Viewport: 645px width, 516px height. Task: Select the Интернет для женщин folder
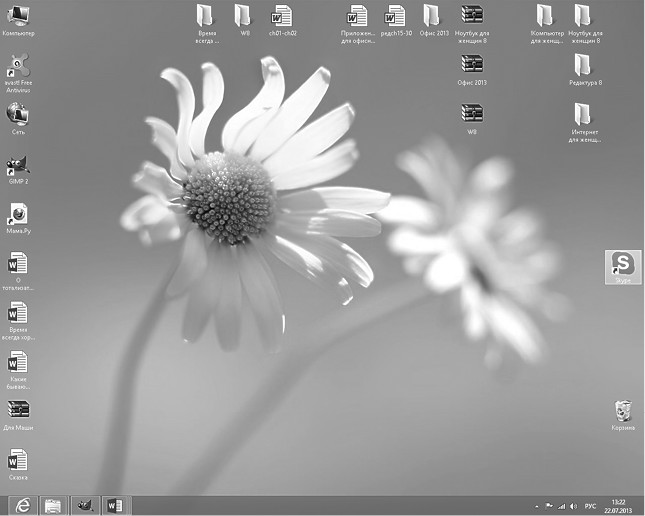[583, 113]
